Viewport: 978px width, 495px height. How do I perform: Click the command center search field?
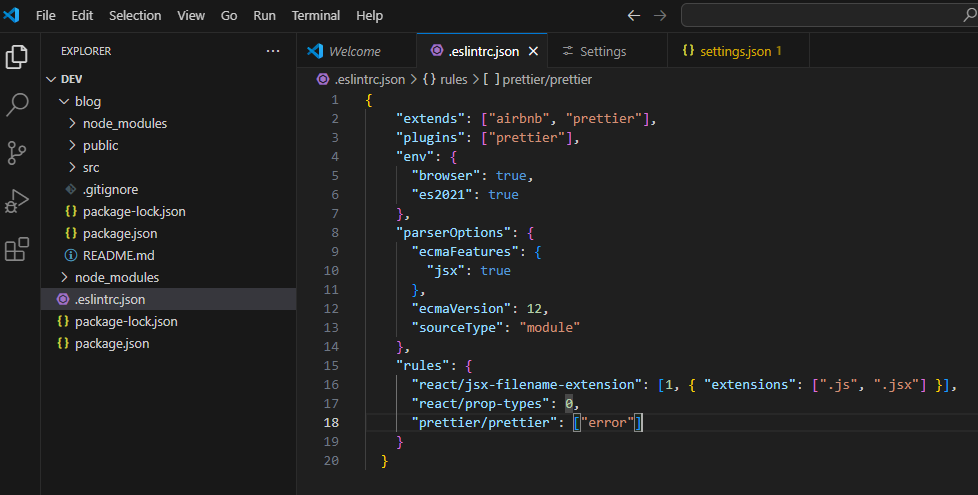coord(829,15)
